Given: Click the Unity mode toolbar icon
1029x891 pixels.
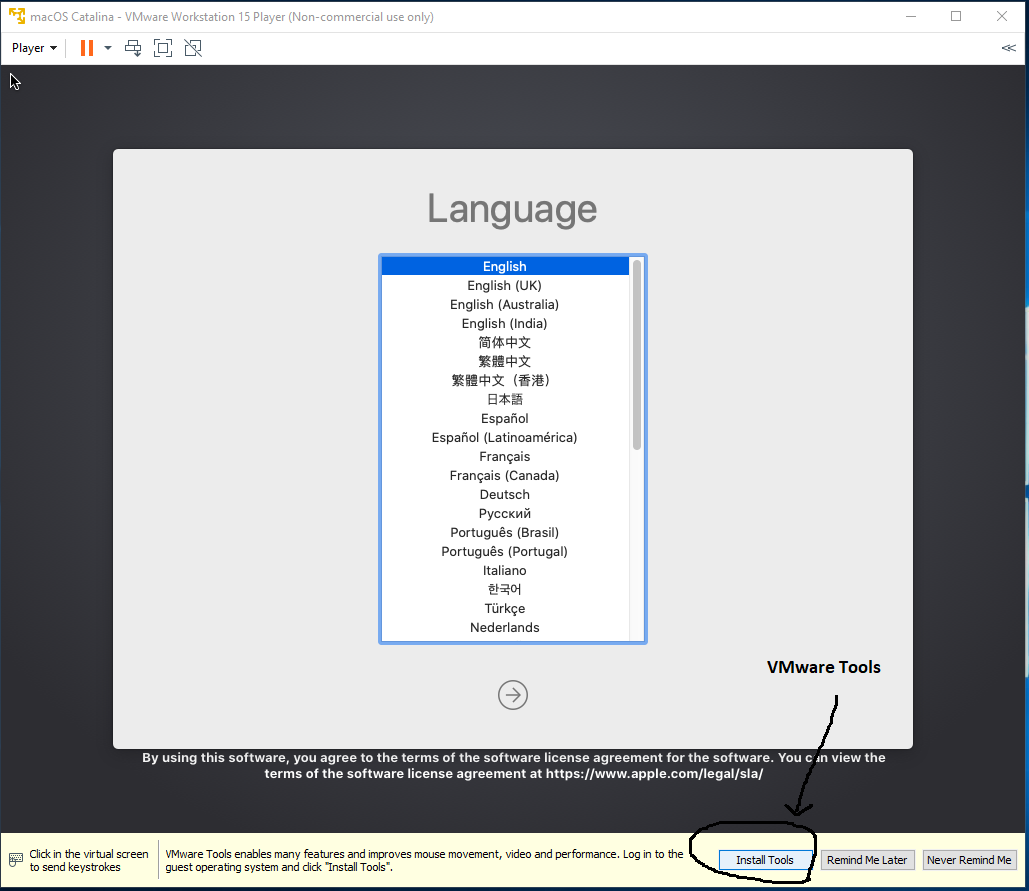Looking at the screenshot, I should (x=193, y=48).
